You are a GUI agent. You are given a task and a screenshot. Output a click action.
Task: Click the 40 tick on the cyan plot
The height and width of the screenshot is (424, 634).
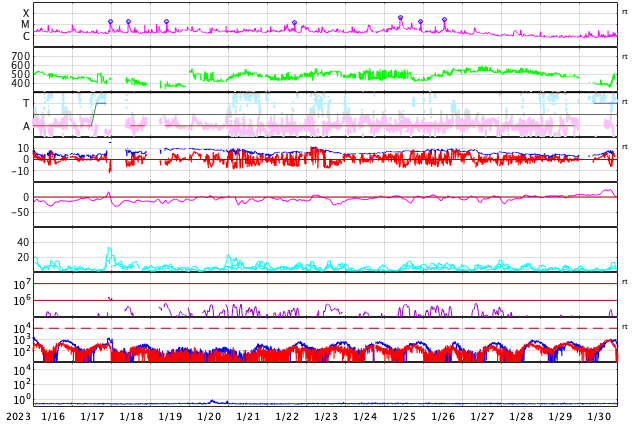23,242
